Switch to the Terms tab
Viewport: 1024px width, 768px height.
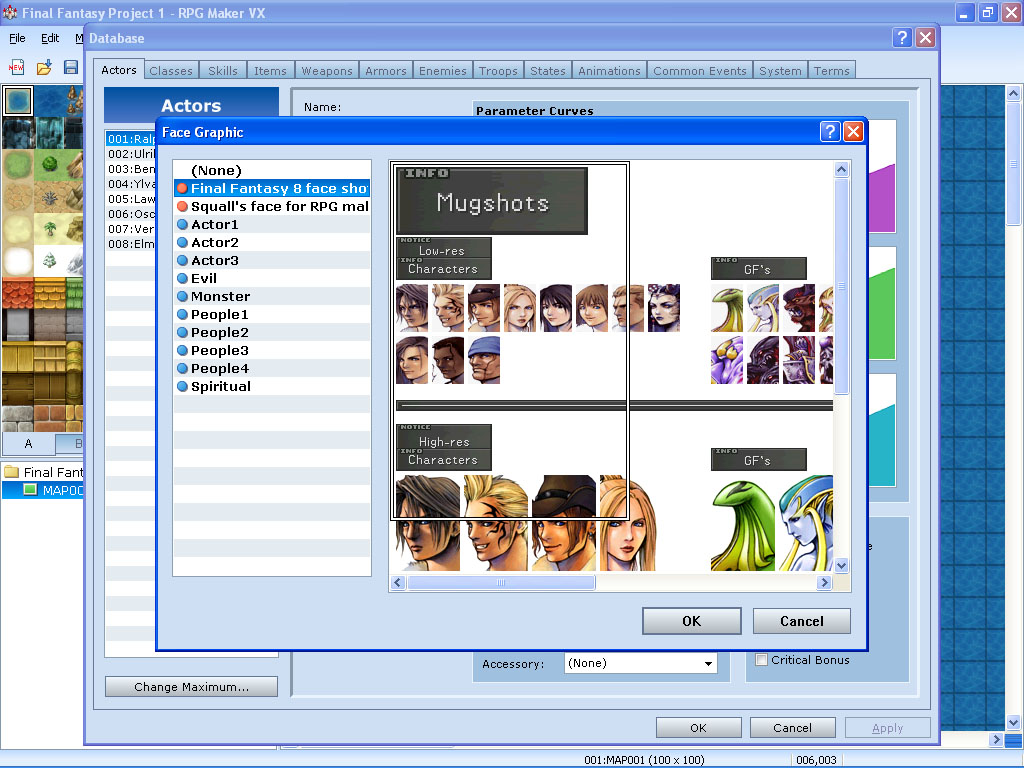(x=831, y=71)
